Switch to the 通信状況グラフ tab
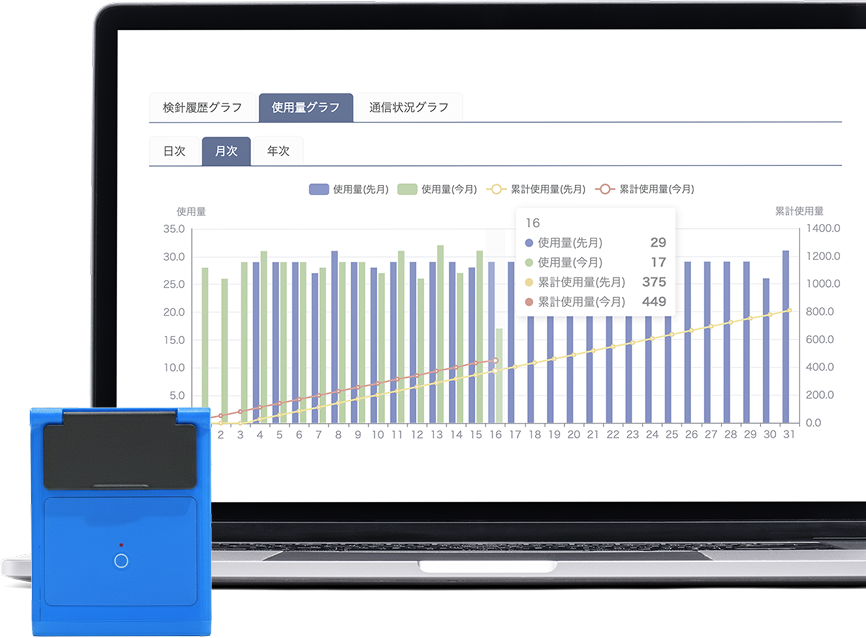 pyautogui.click(x=408, y=108)
